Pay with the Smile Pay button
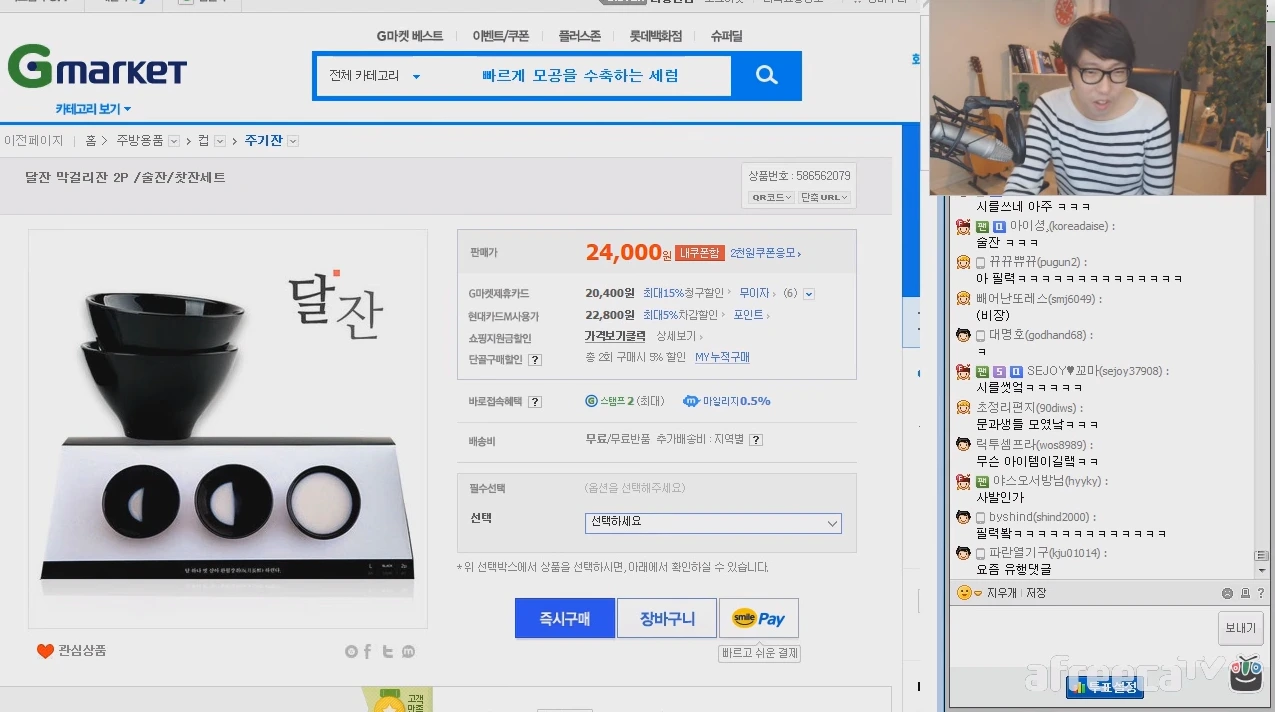Image resolution: width=1275 pixels, height=712 pixels. pos(759,619)
